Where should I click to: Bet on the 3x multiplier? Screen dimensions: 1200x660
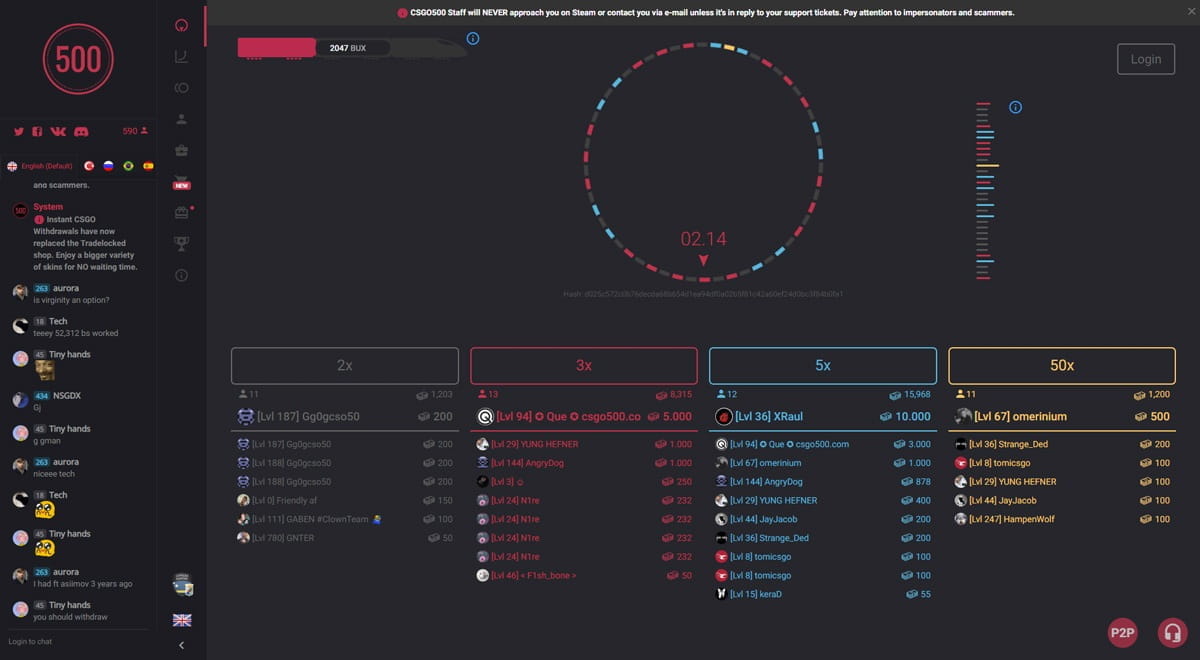[584, 366]
